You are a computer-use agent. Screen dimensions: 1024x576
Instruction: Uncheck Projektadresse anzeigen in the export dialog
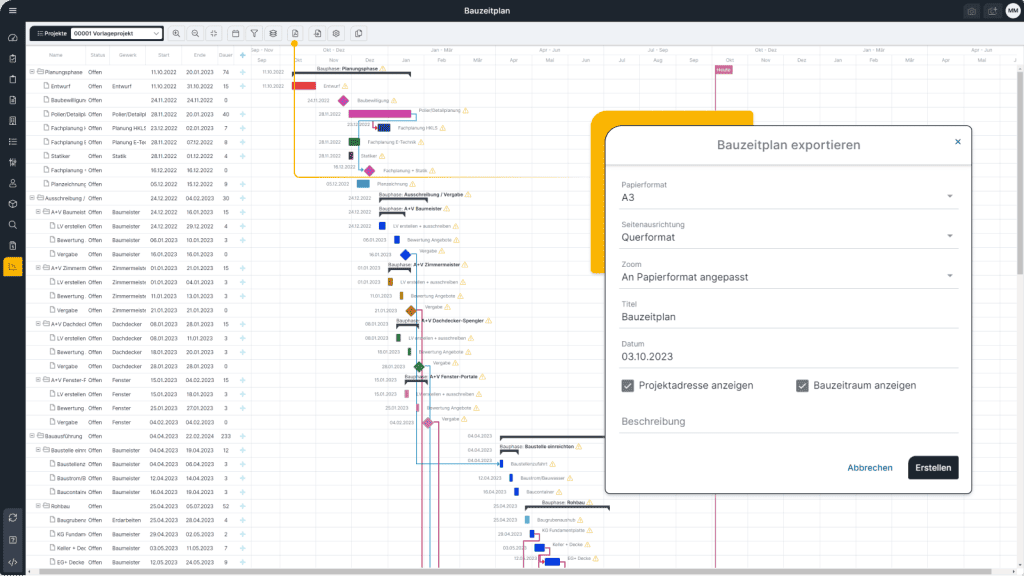pos(625,386)
